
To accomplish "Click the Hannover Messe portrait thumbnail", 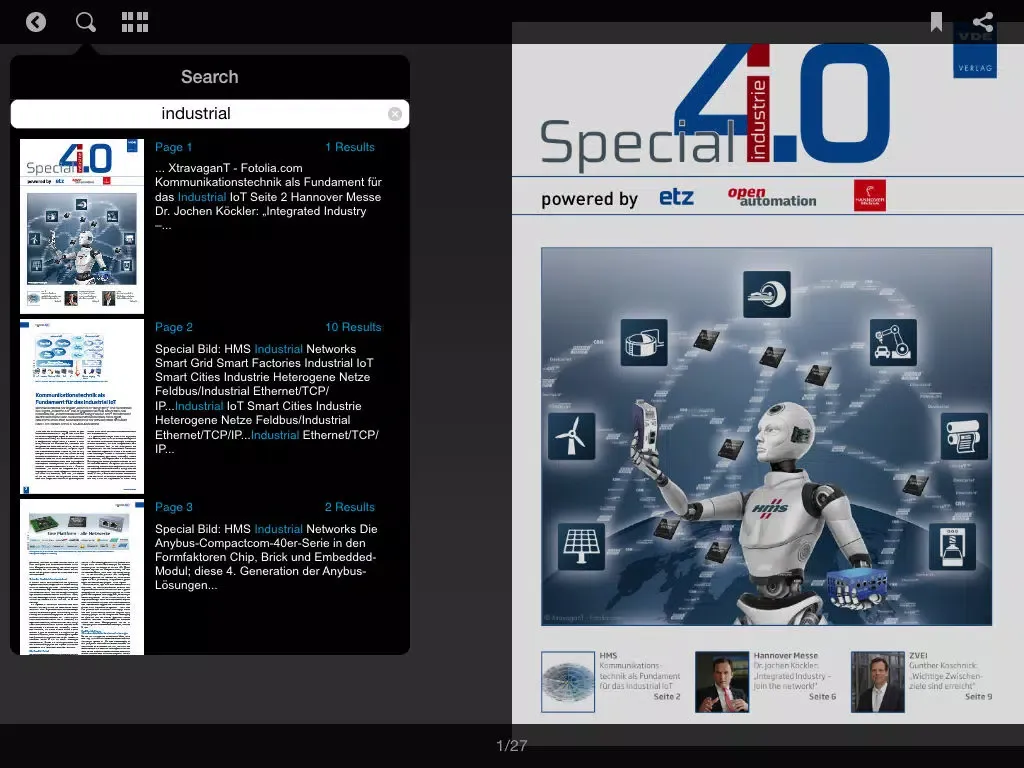I will (x=722, y=682).
